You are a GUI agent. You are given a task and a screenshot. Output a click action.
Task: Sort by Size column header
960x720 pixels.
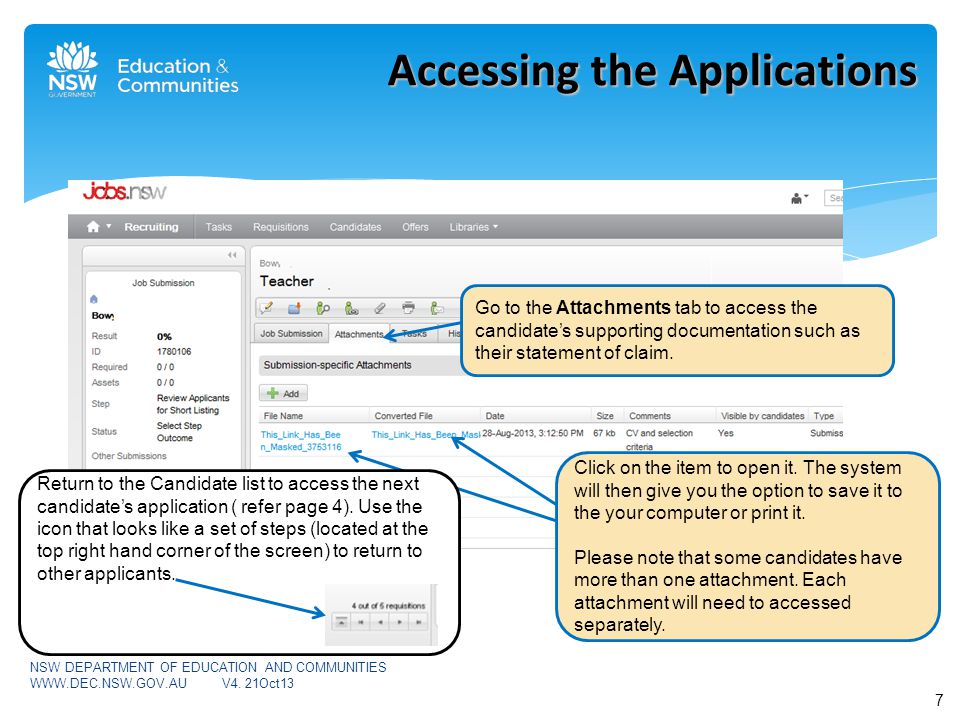tap(605, 416)
